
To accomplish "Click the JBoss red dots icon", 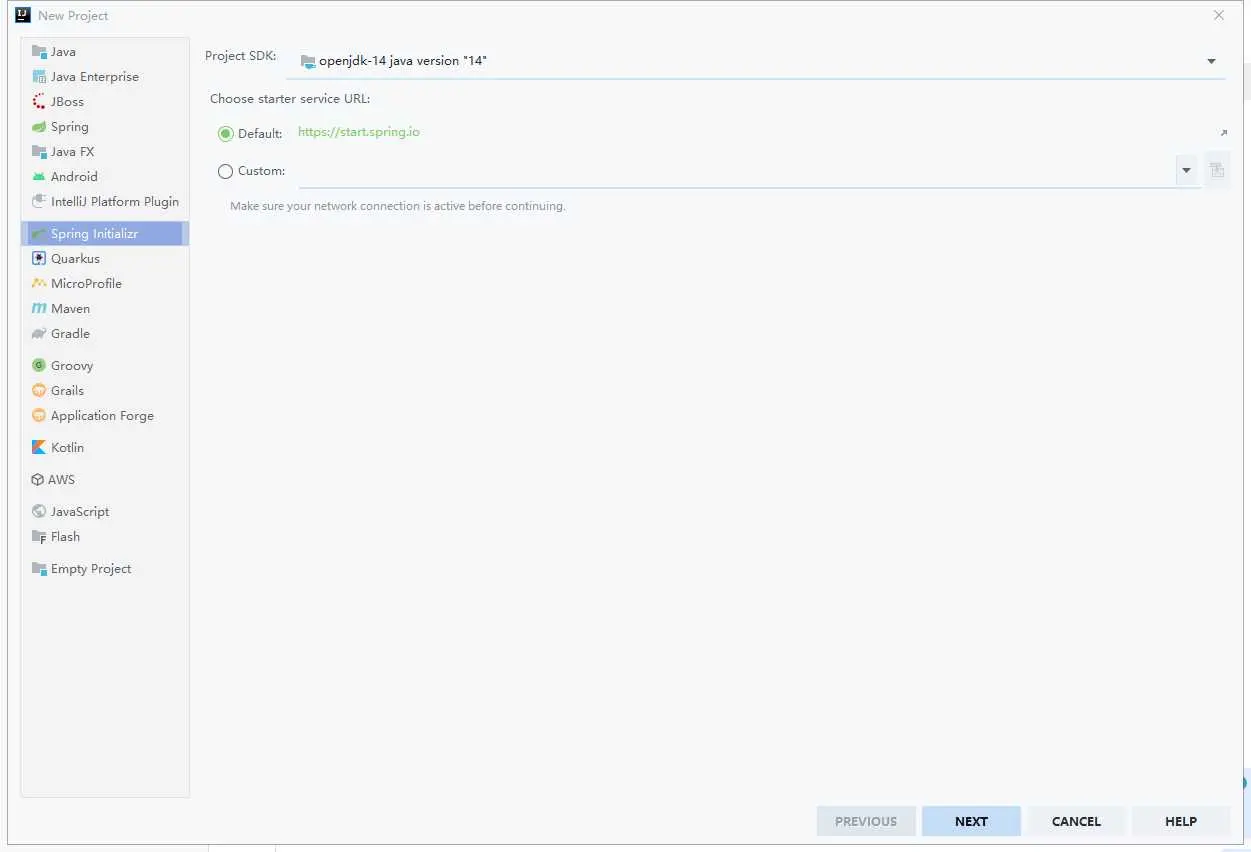I will click(x=39, y=102).
